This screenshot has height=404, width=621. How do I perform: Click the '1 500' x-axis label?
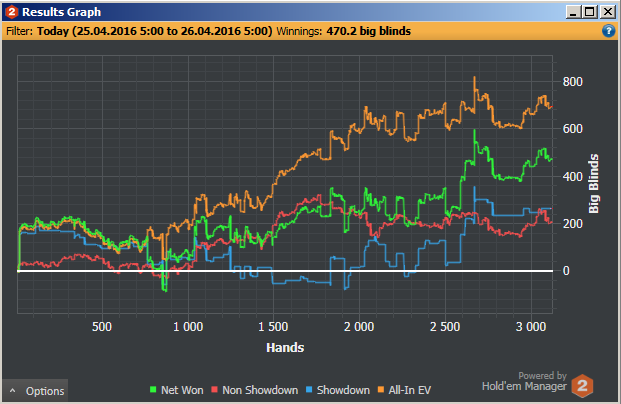click(x=273, y=327)
